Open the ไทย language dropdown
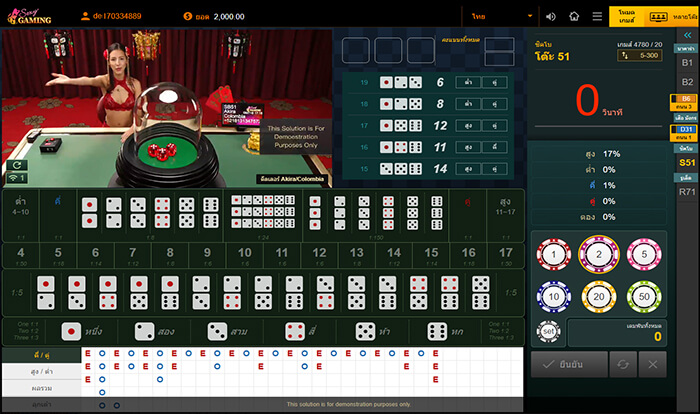 tap(501, 17)
